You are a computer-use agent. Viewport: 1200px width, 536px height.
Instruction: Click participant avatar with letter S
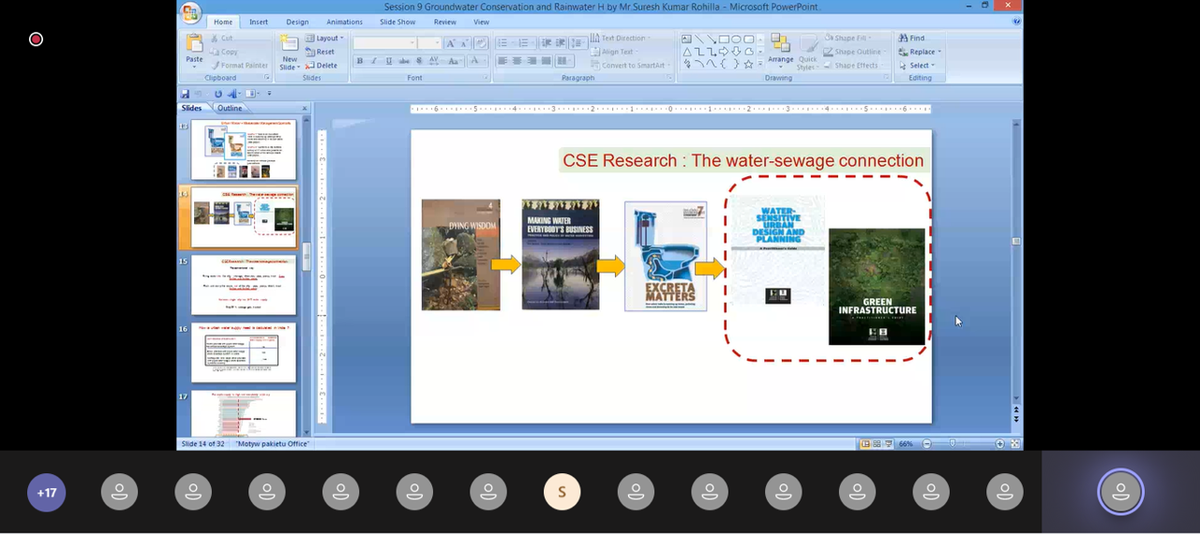pyautogui.click(x=562, y=492)
